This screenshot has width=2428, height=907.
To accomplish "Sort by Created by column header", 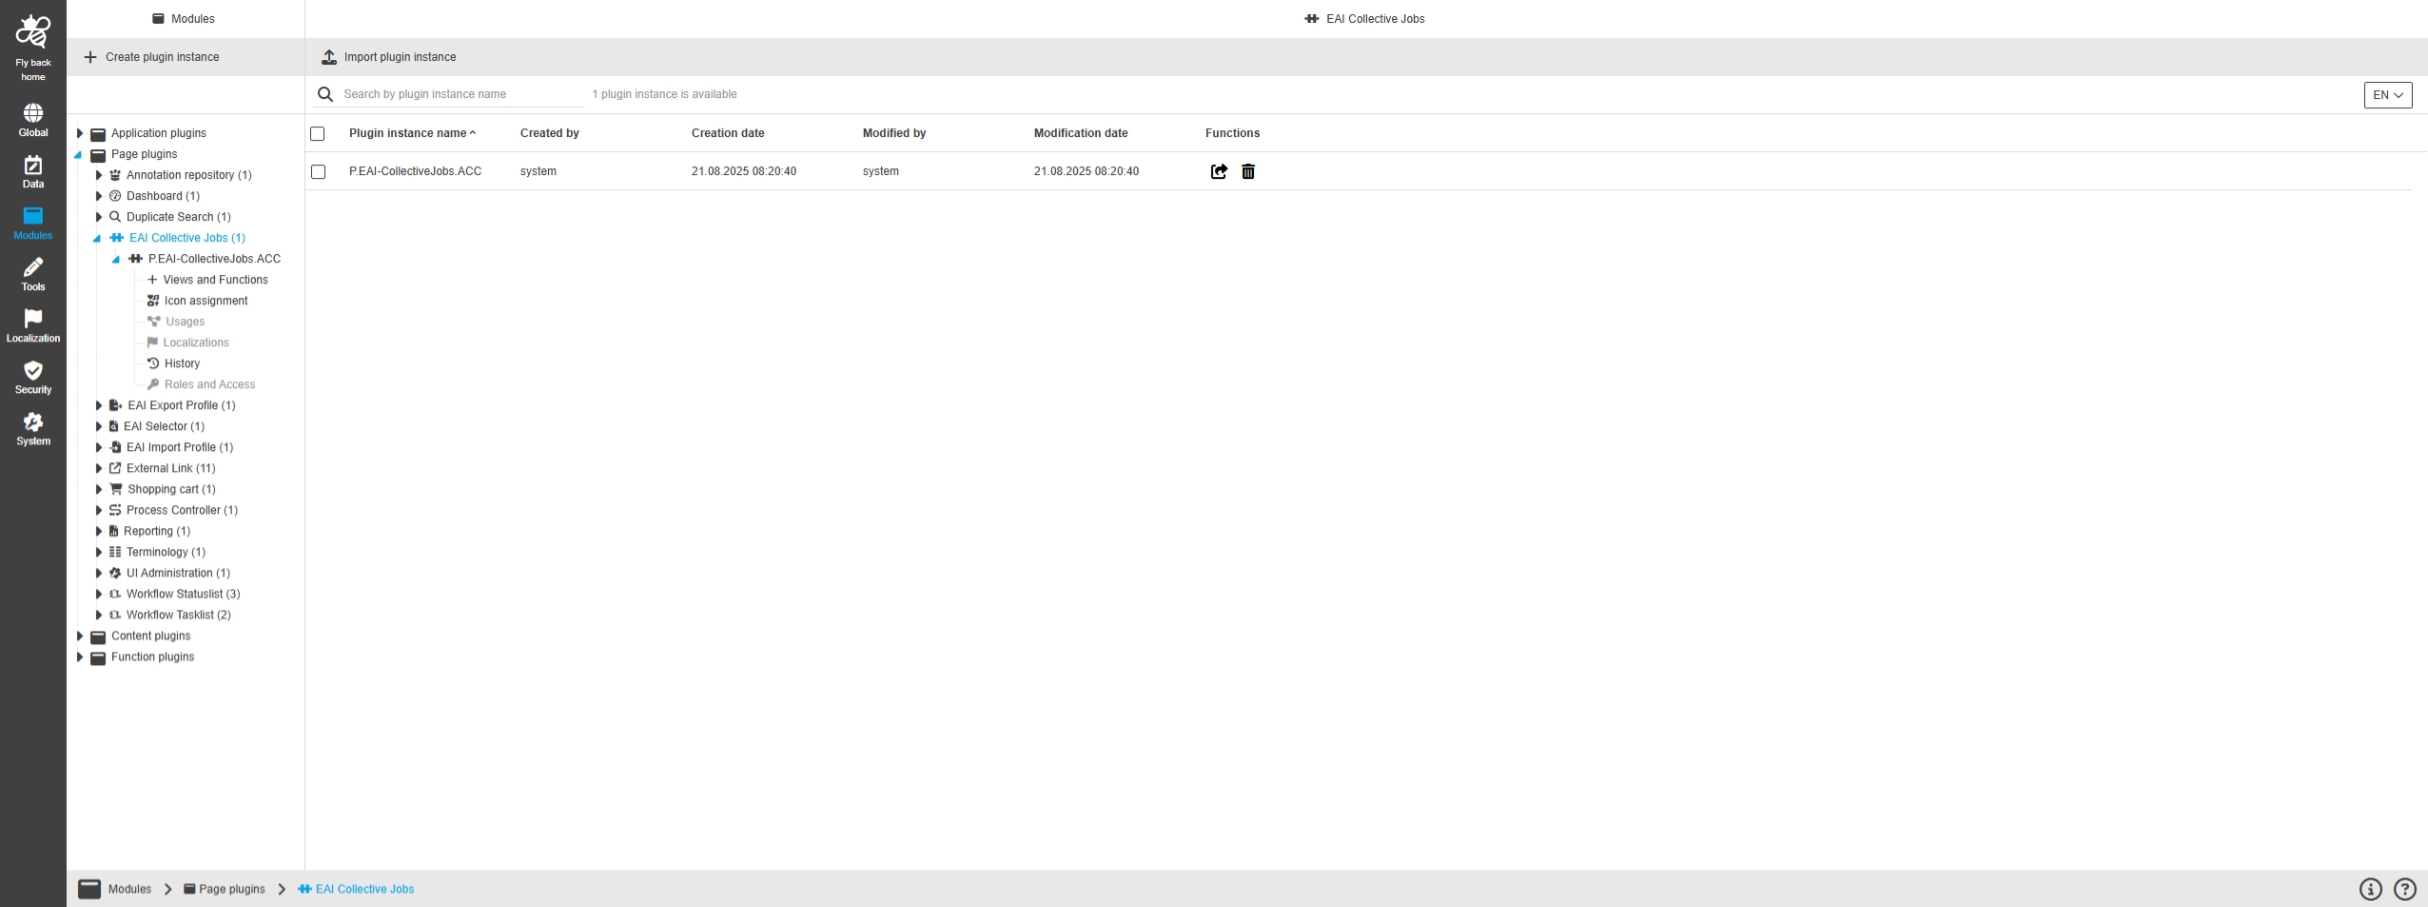I will coord(549,133).
